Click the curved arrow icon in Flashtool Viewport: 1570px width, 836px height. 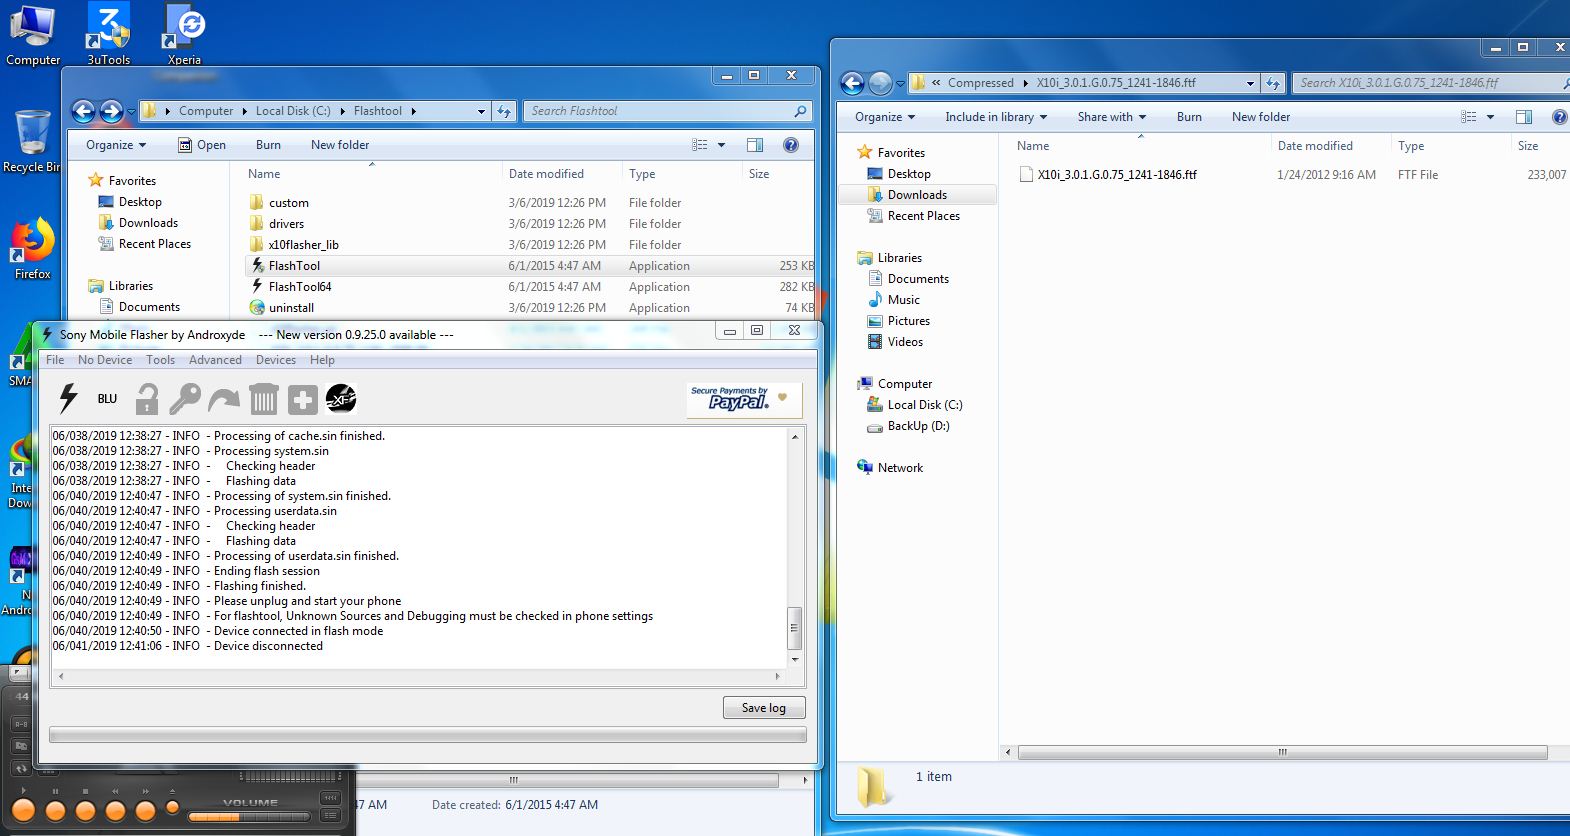(x=224, y=400)
